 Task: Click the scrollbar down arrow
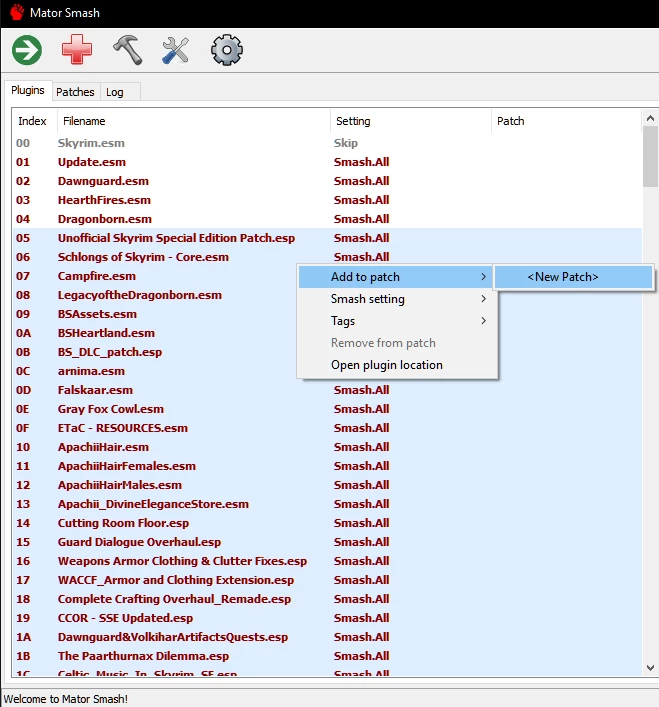650,668
